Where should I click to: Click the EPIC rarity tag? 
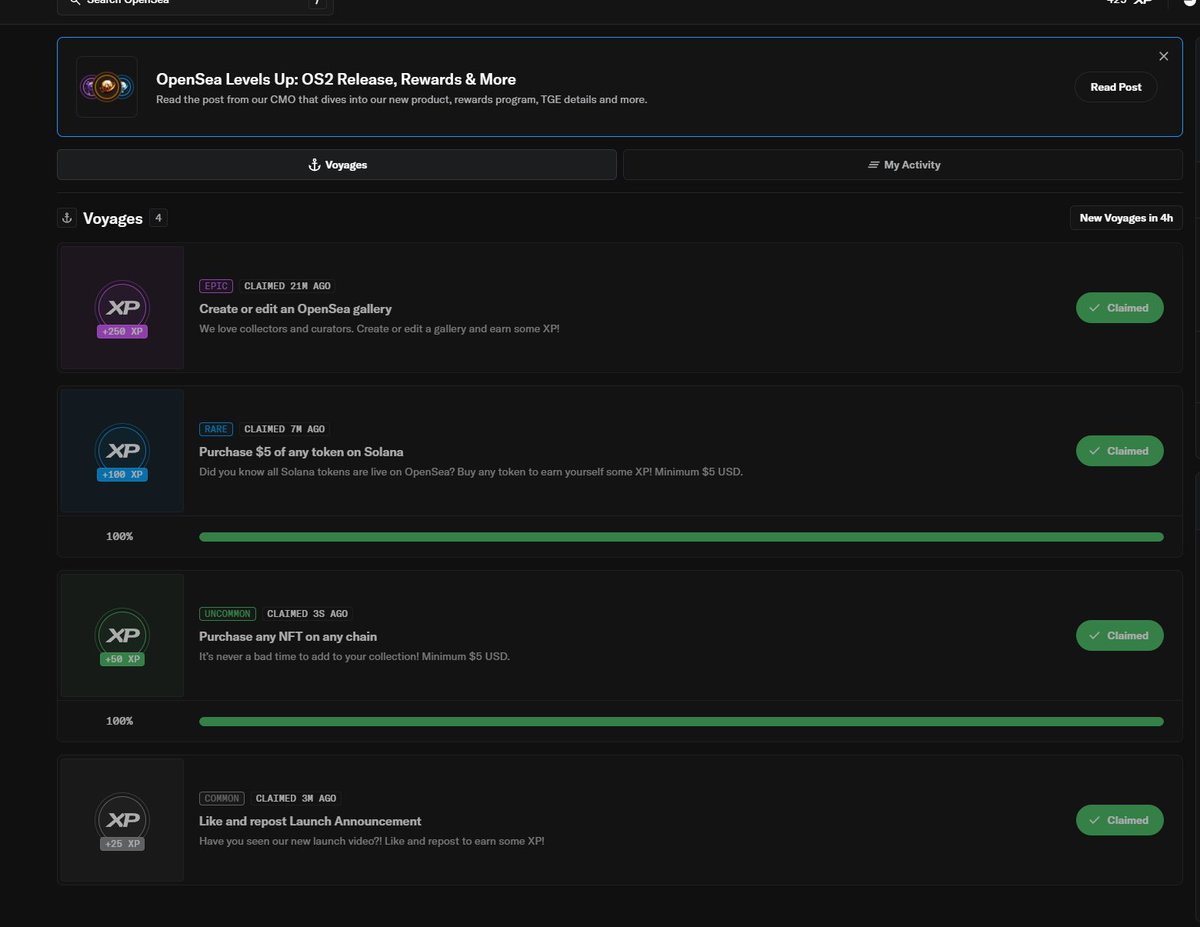point(216,286)
